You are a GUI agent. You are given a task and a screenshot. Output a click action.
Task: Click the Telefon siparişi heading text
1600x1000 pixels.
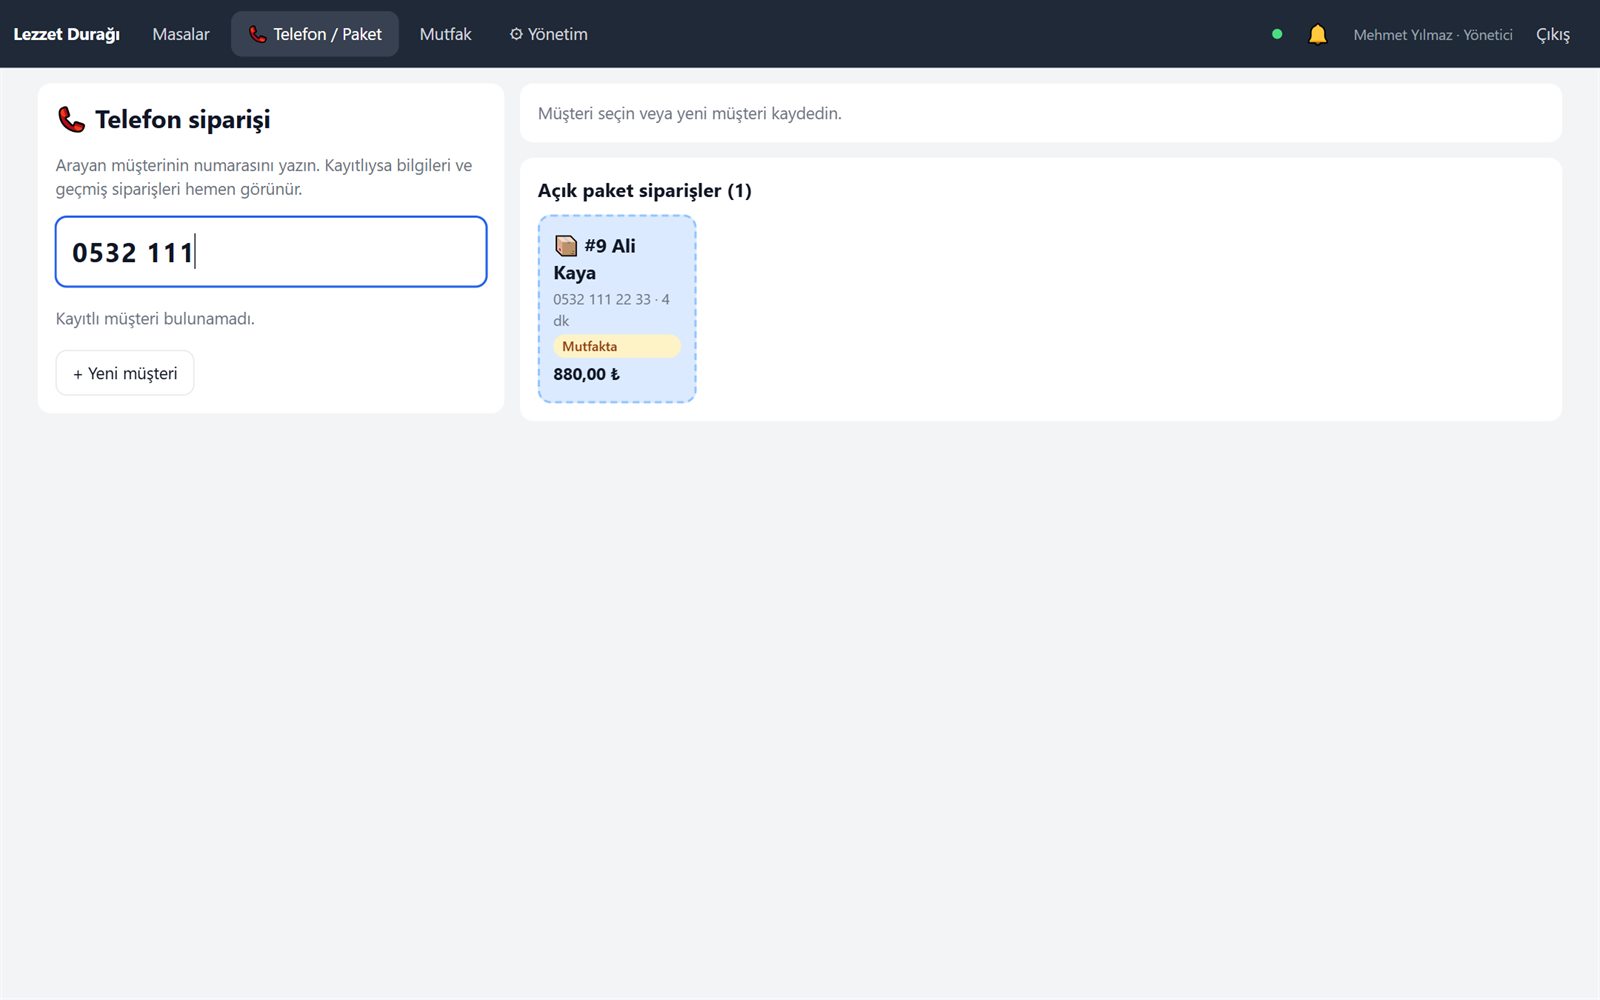(x=183, y=120)
